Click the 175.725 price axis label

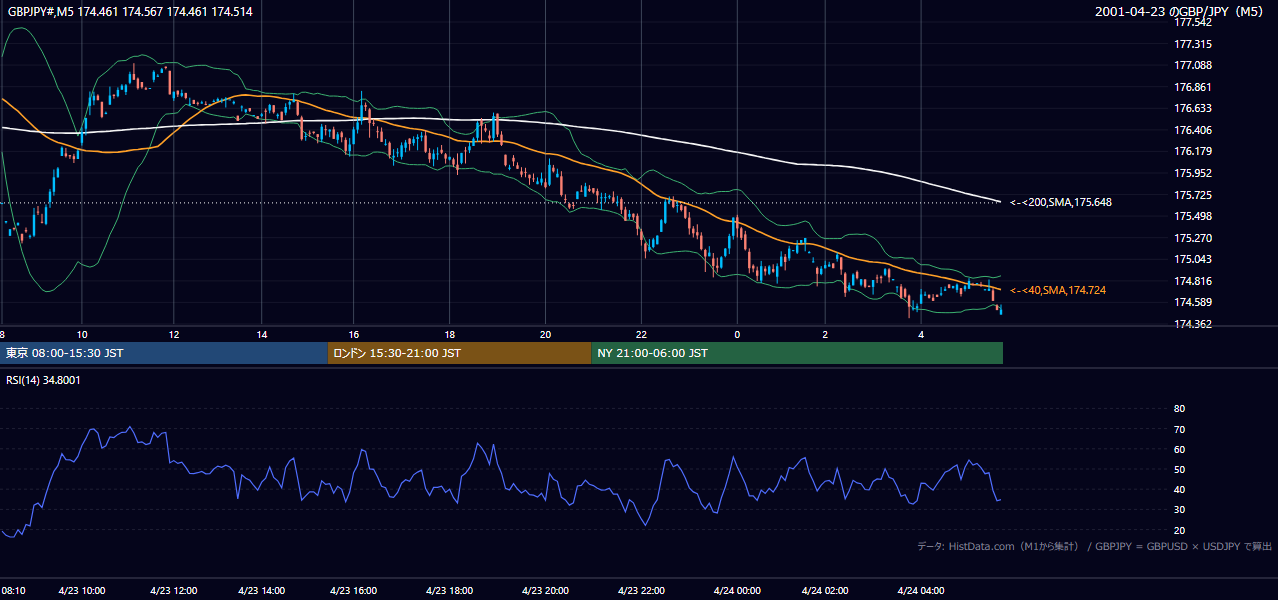click(1193, 195)
